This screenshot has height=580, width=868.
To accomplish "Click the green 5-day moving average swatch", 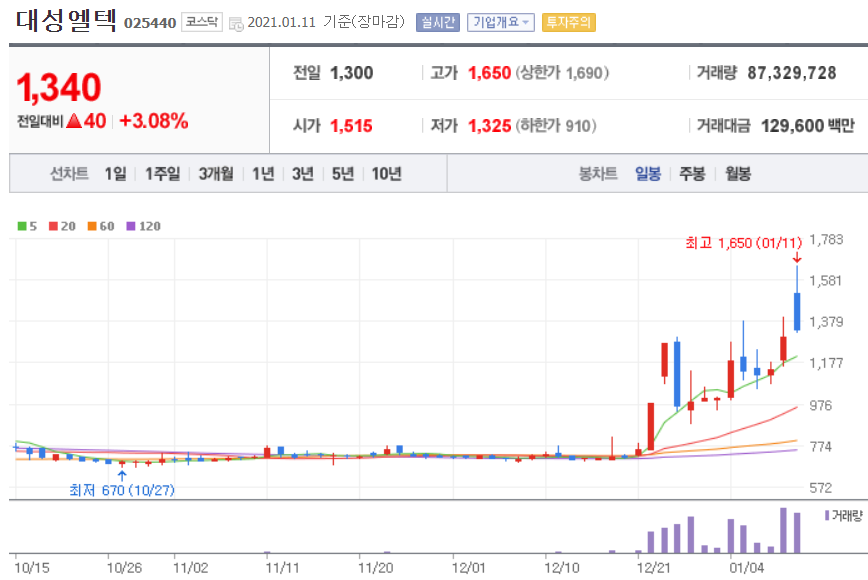I will 22,226.
